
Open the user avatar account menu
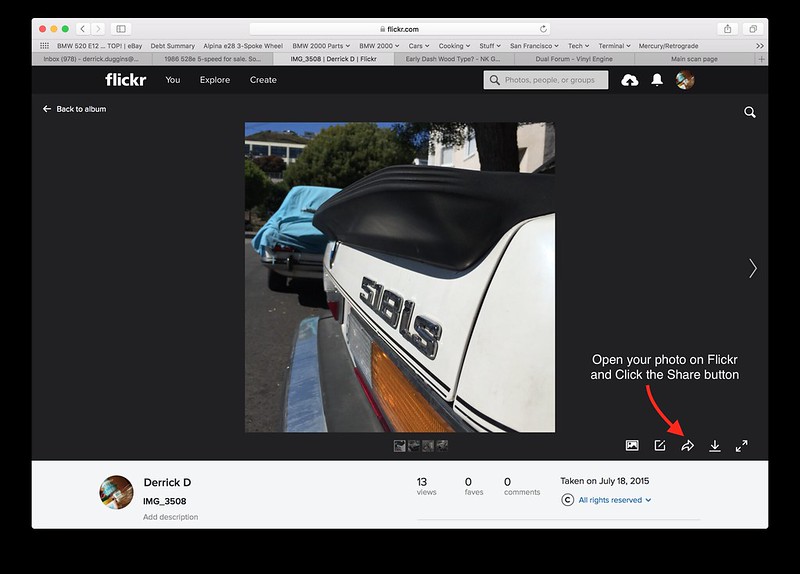[x=685, y=80]
